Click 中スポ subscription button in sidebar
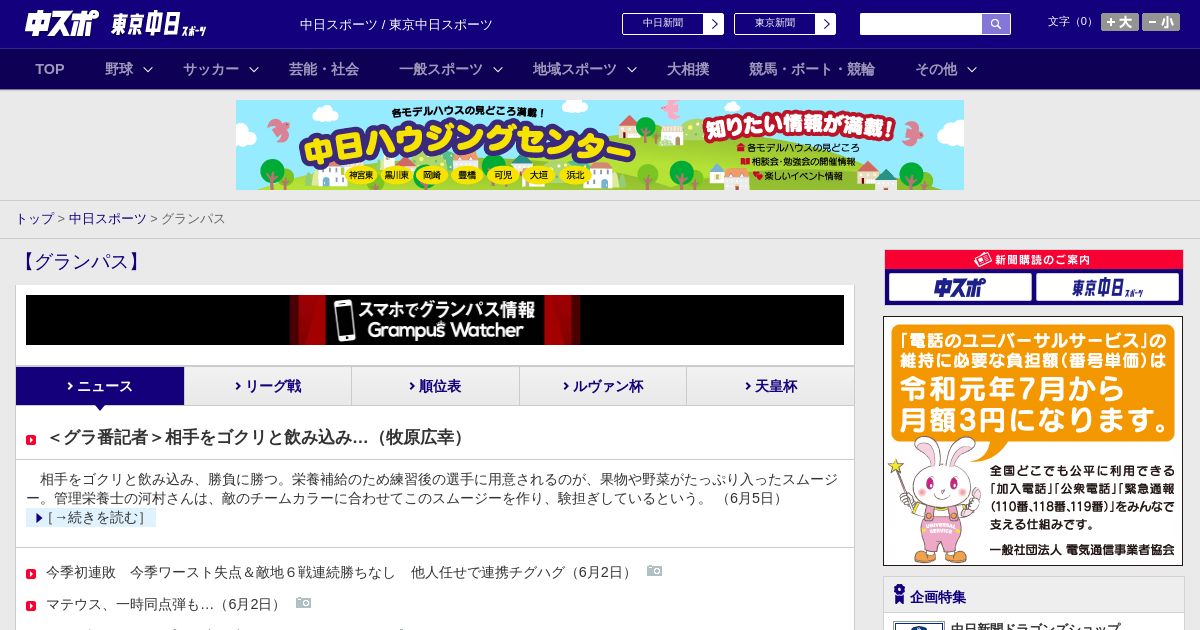This screenshot has width=1200, height=630. 960,287
